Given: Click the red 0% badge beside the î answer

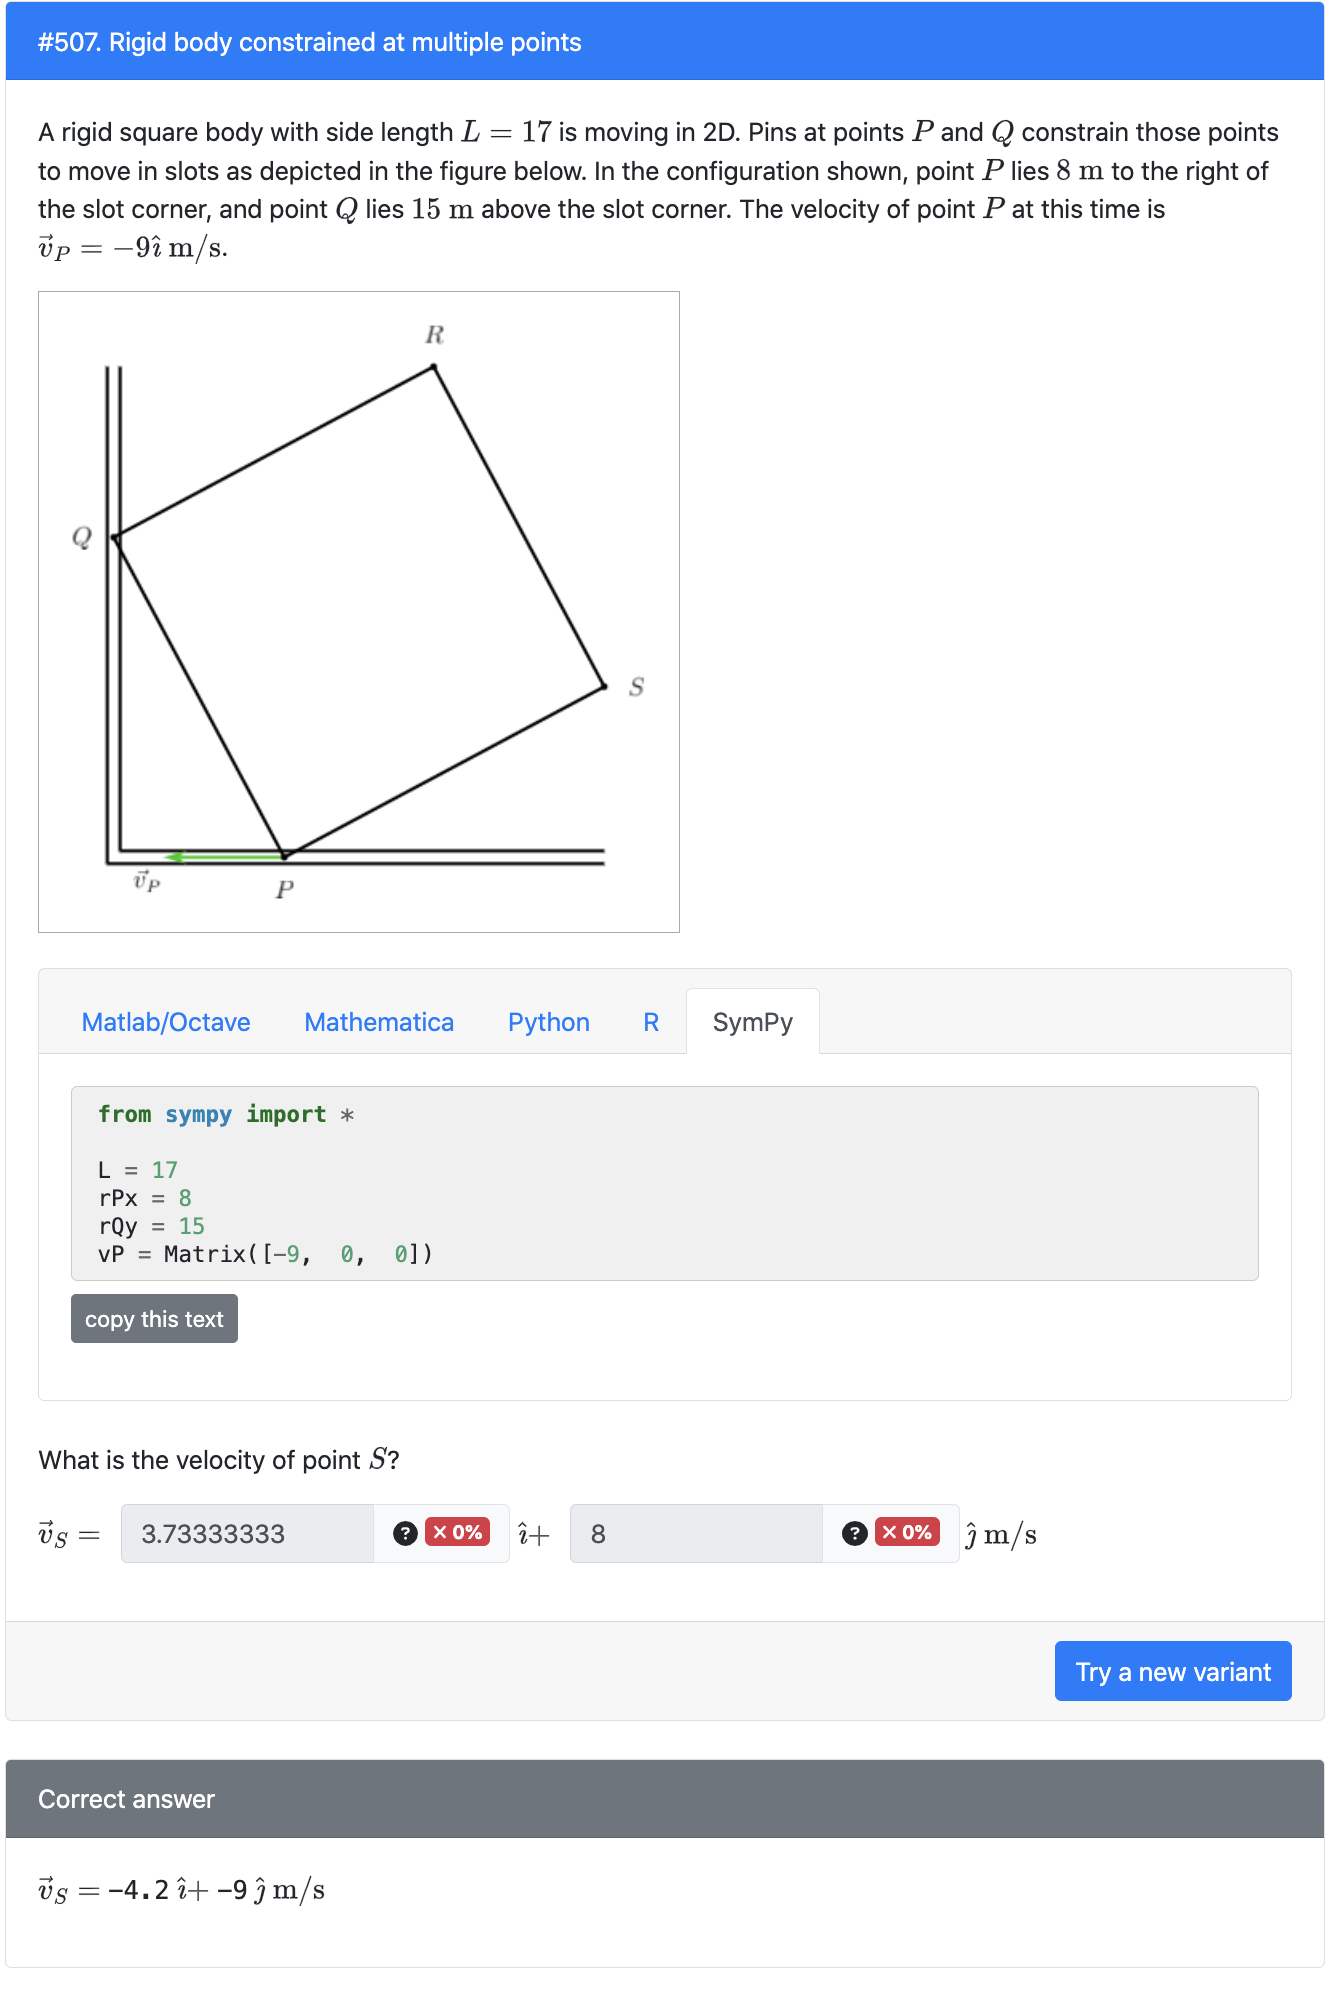Looking at the screenshot, I should pos(455,1532).
